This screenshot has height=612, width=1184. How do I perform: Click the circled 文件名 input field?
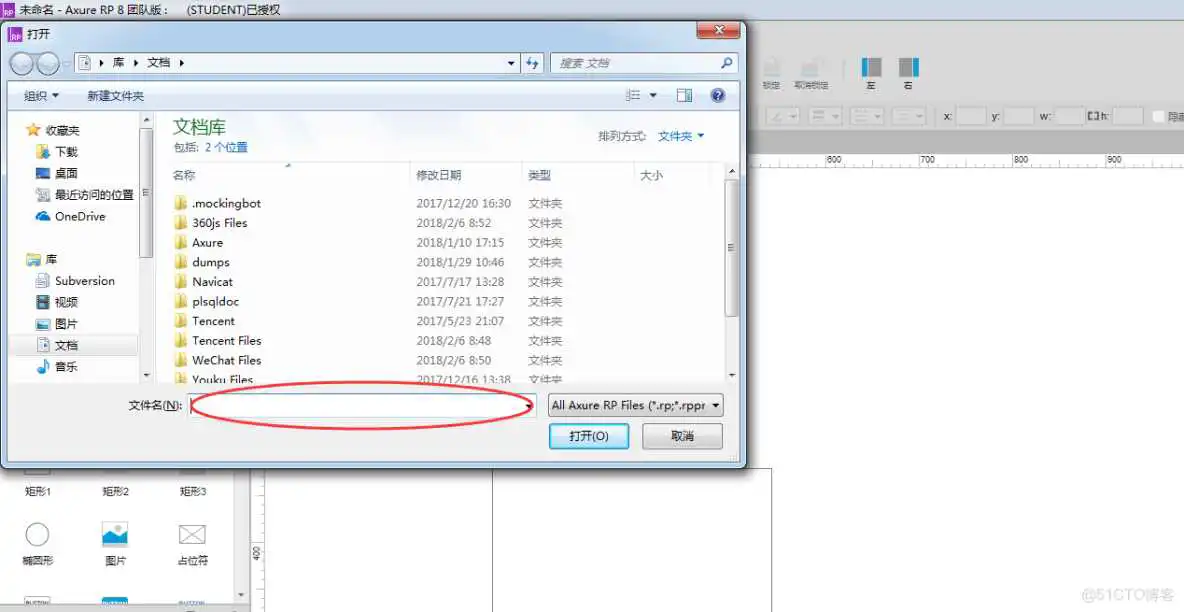[362, 406]
